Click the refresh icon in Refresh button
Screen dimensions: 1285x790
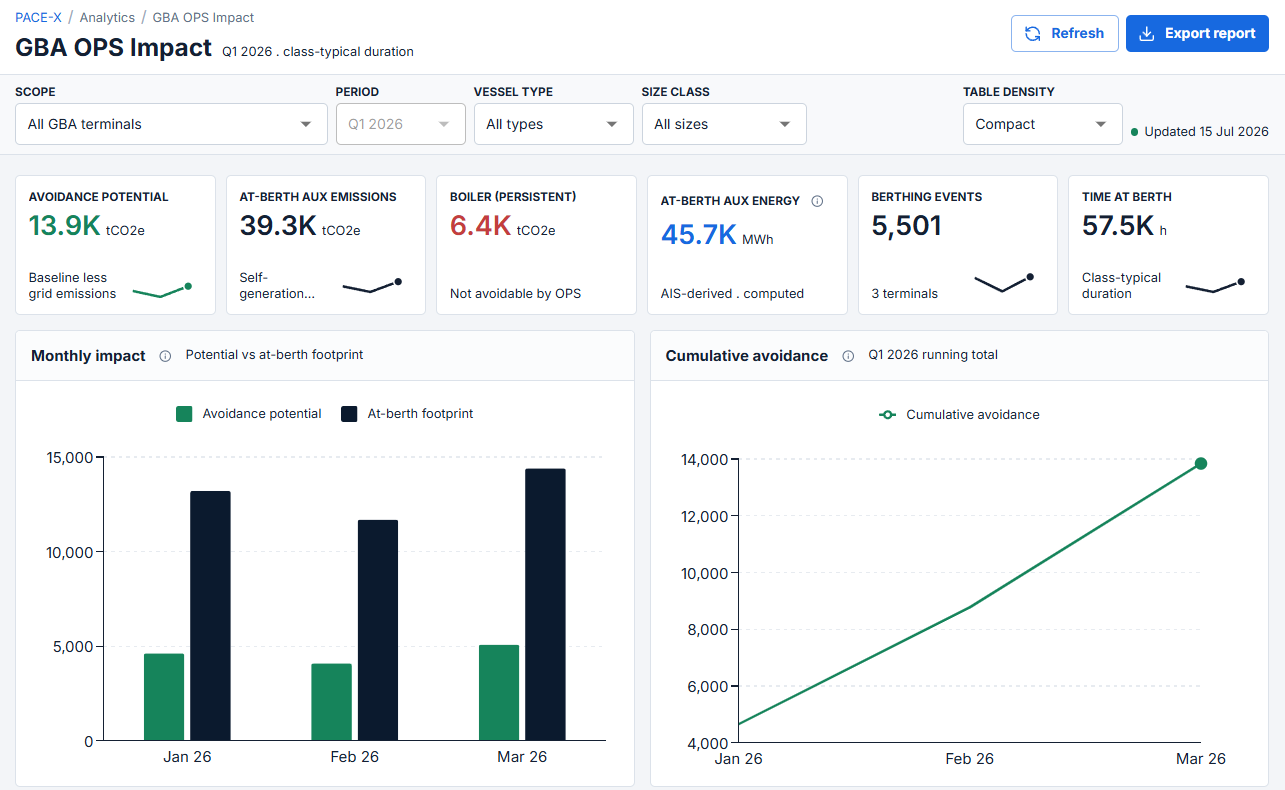click(x=1033, y=33)
